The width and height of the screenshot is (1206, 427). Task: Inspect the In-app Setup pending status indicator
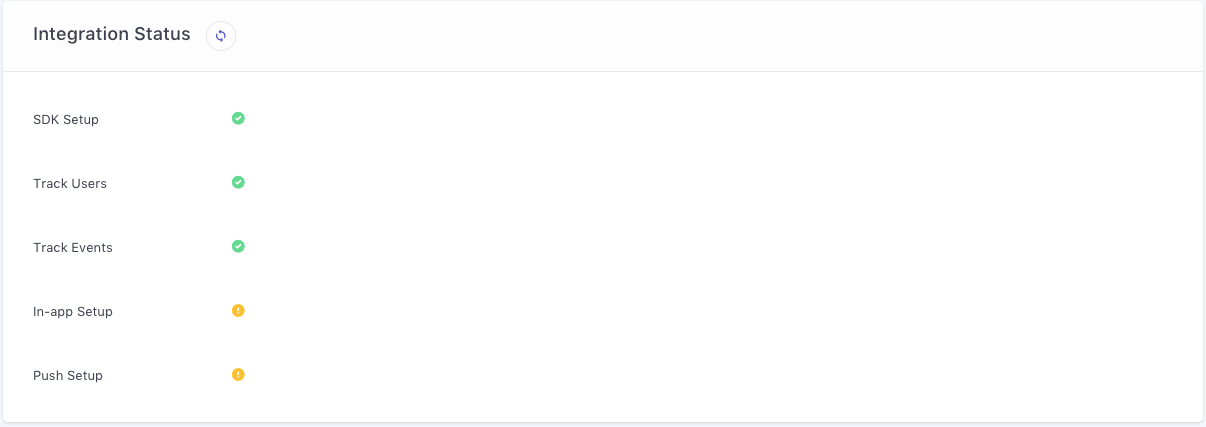(238, 310)
